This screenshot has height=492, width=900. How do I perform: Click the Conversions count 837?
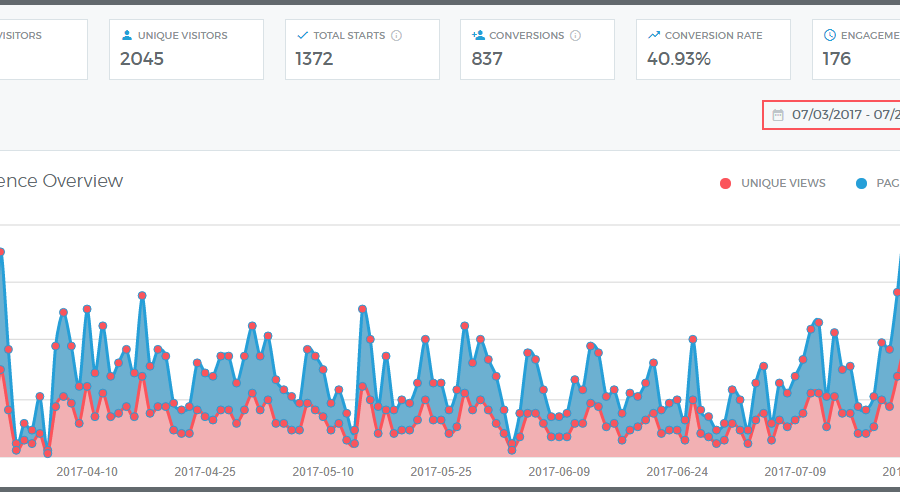pyautogui.click(x=487, y=59)
